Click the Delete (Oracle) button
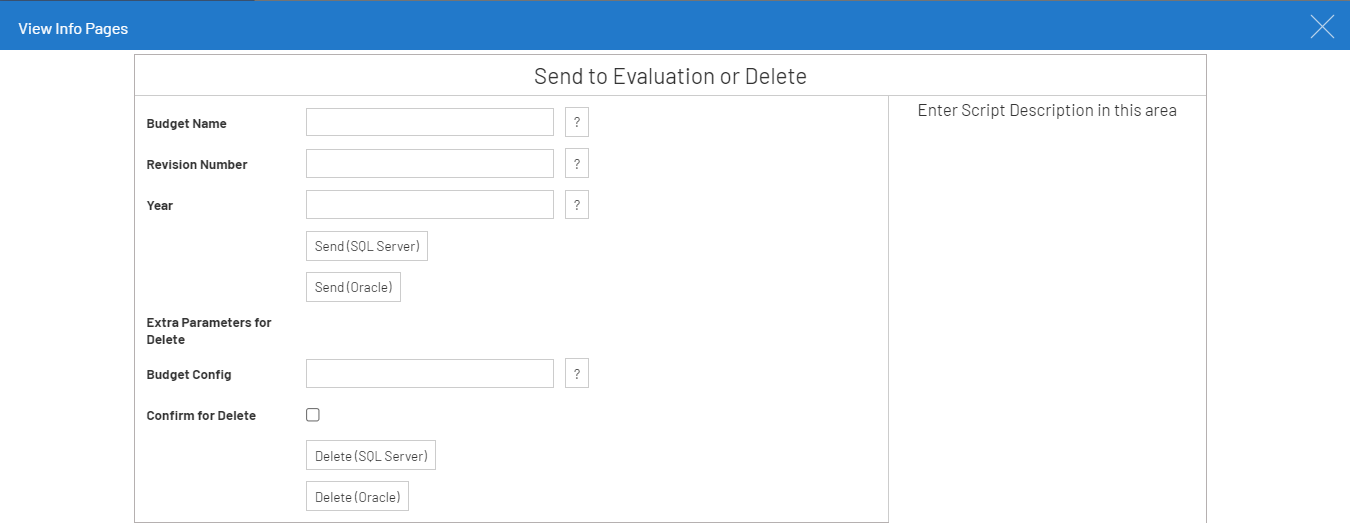Viewport: 1350px width, 528px height. (x=357, y=497)
